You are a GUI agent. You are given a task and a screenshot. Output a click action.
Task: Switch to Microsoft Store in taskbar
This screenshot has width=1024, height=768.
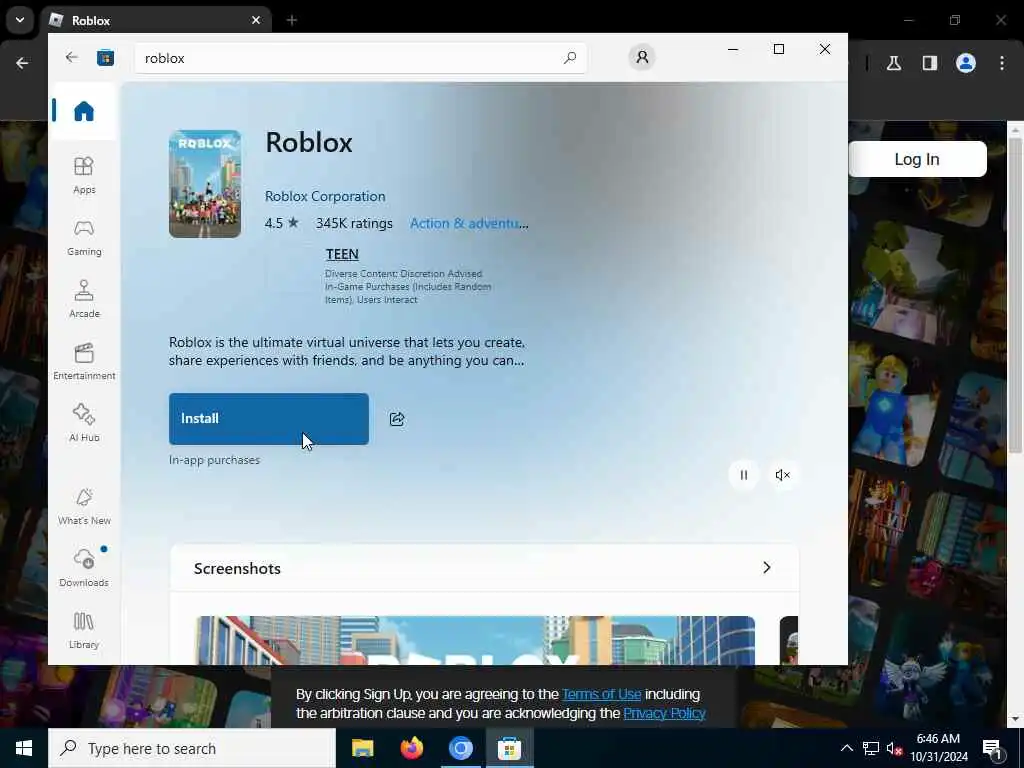(509, 748)
